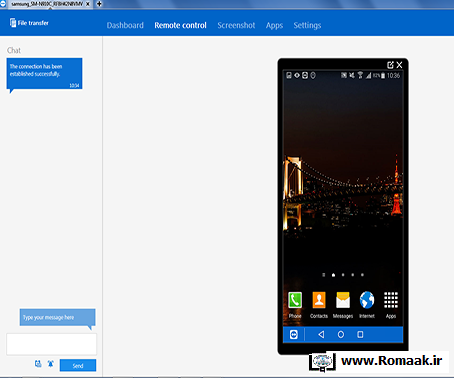Screen dimensions: 454x378
Task: Close the remote phone view
Action: tap(399, 65)
